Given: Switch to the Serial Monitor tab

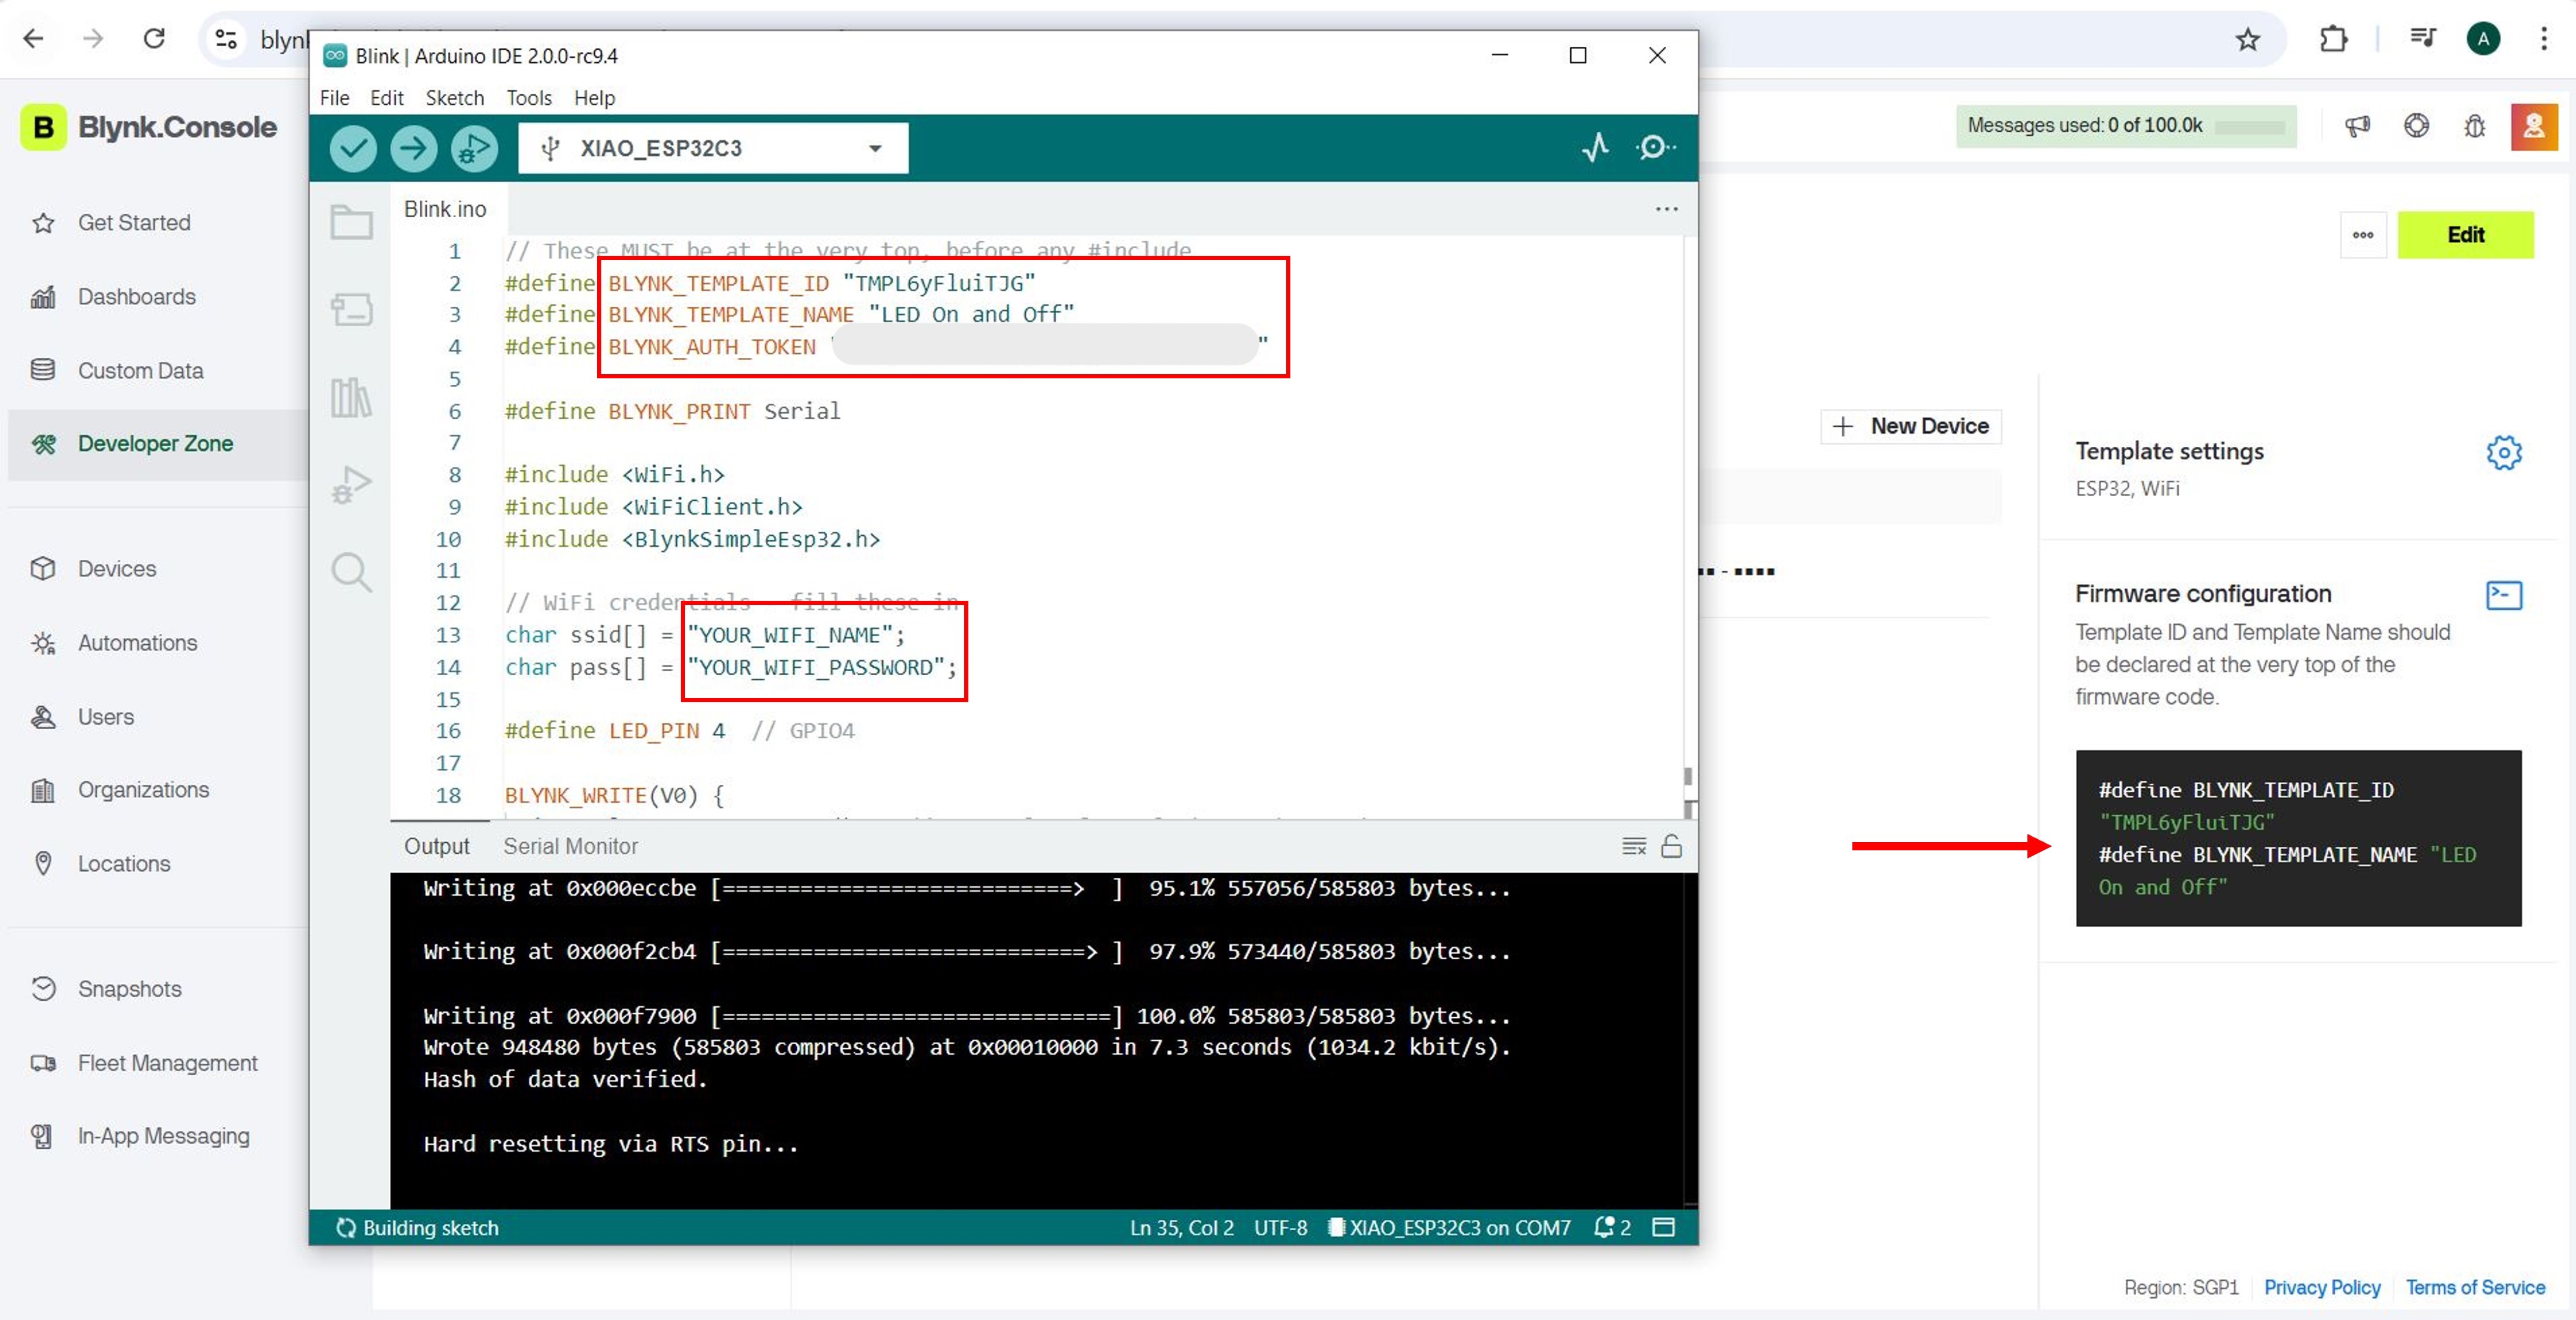Looking at the screenshot, I should [570, 846].
